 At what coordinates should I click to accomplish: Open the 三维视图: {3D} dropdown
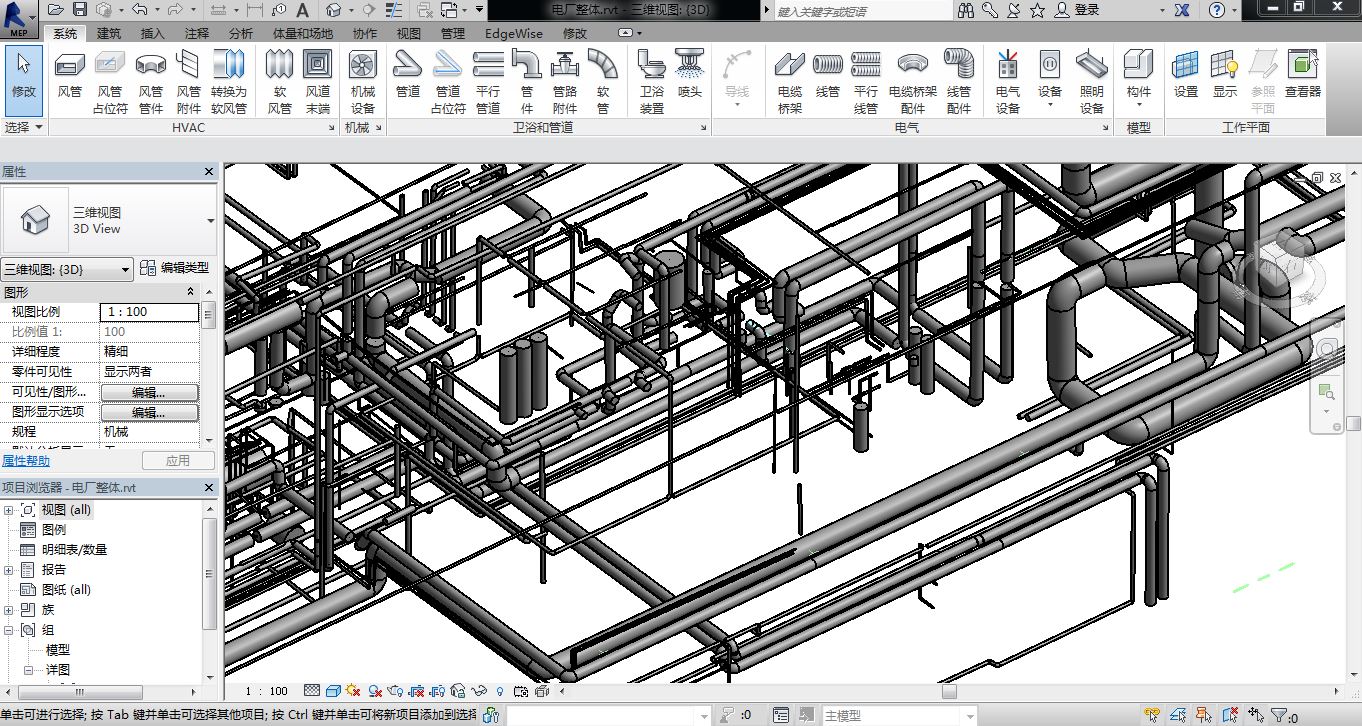(67, 269)
